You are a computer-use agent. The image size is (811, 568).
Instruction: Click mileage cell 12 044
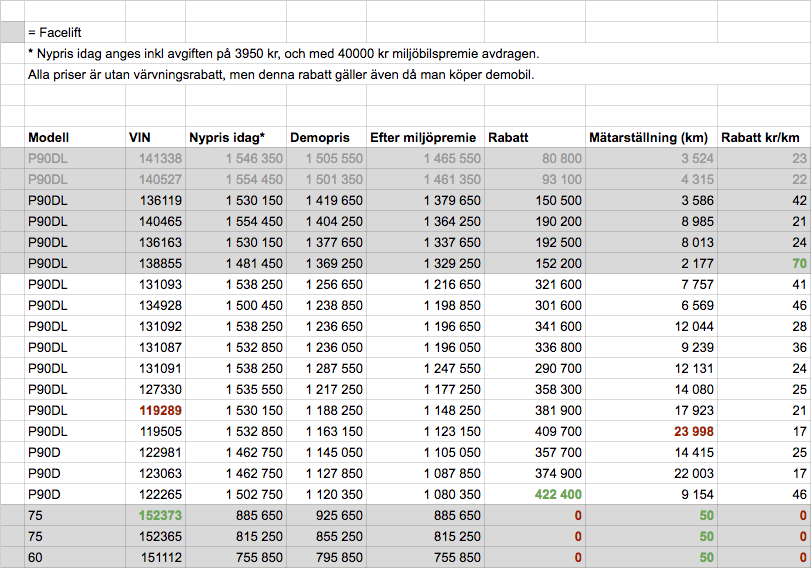tap(651, 326)
